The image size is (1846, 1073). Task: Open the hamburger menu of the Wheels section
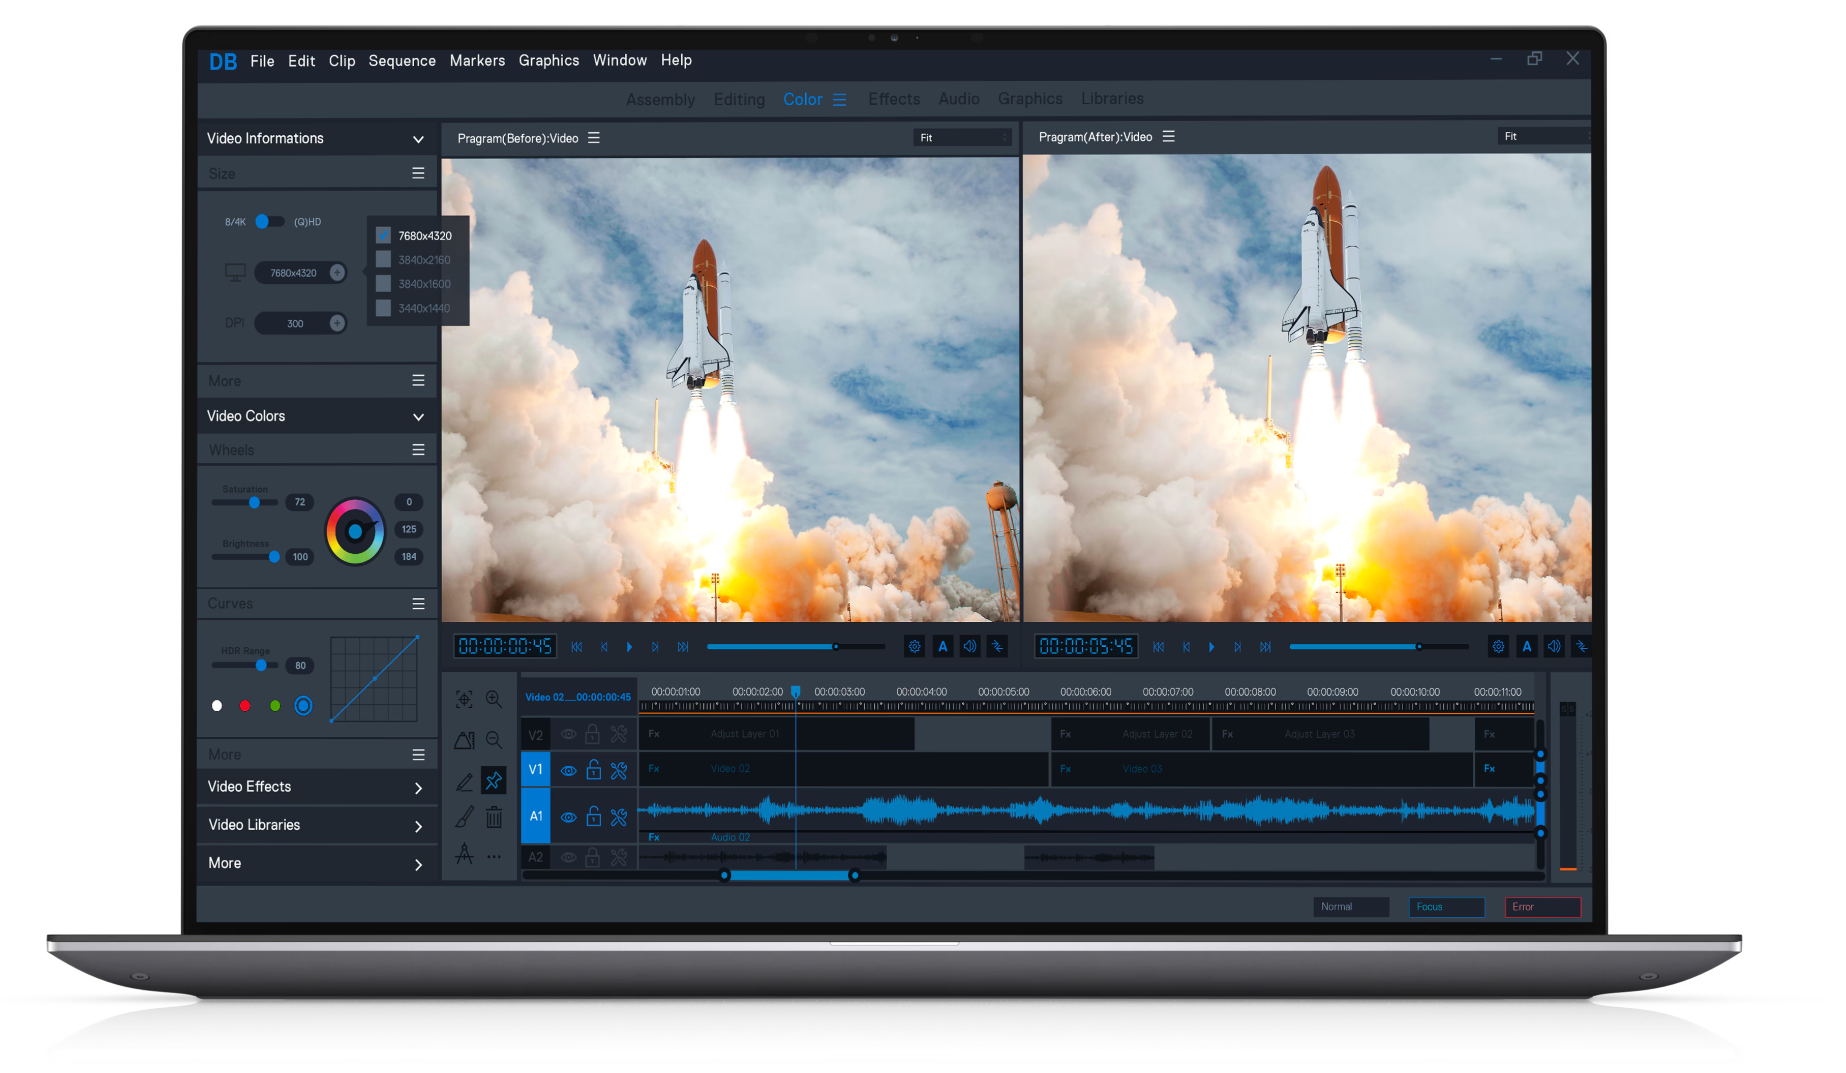pyautogui.click(x=418, y=450)
